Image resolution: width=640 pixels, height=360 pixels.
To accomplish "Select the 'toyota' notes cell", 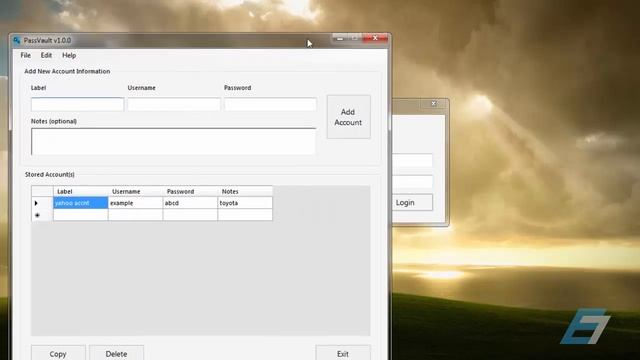I will tap(245, 203).
